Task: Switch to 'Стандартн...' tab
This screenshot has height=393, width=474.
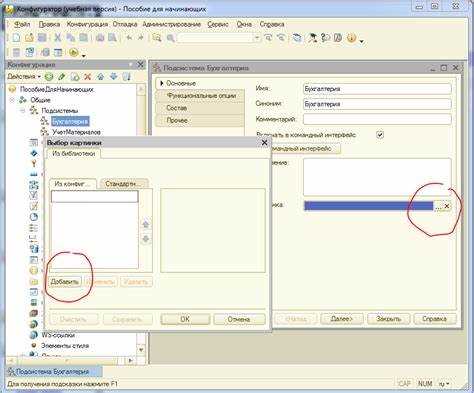Action: point(124,184)
